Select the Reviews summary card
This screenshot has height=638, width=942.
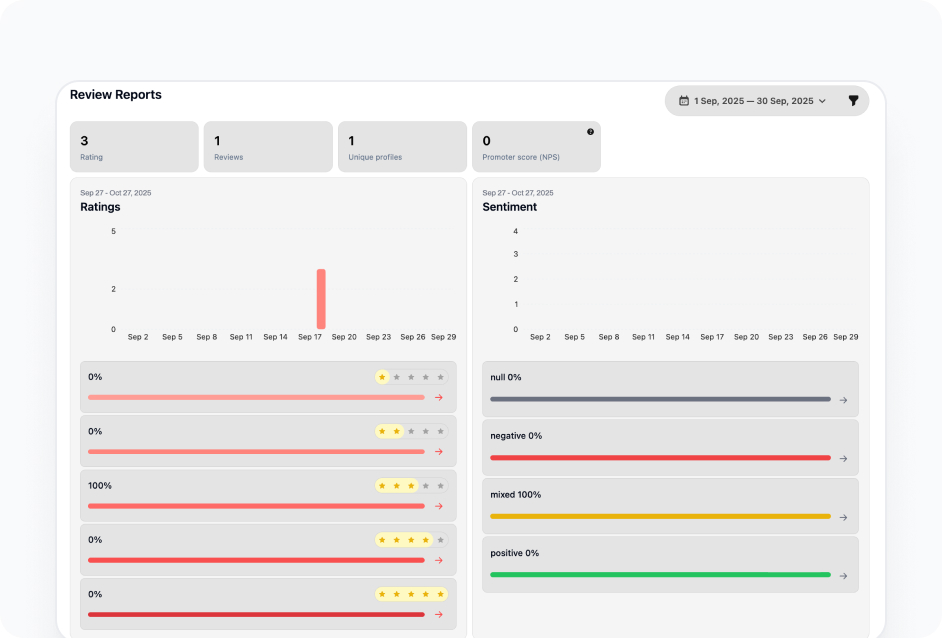[268, 147]
